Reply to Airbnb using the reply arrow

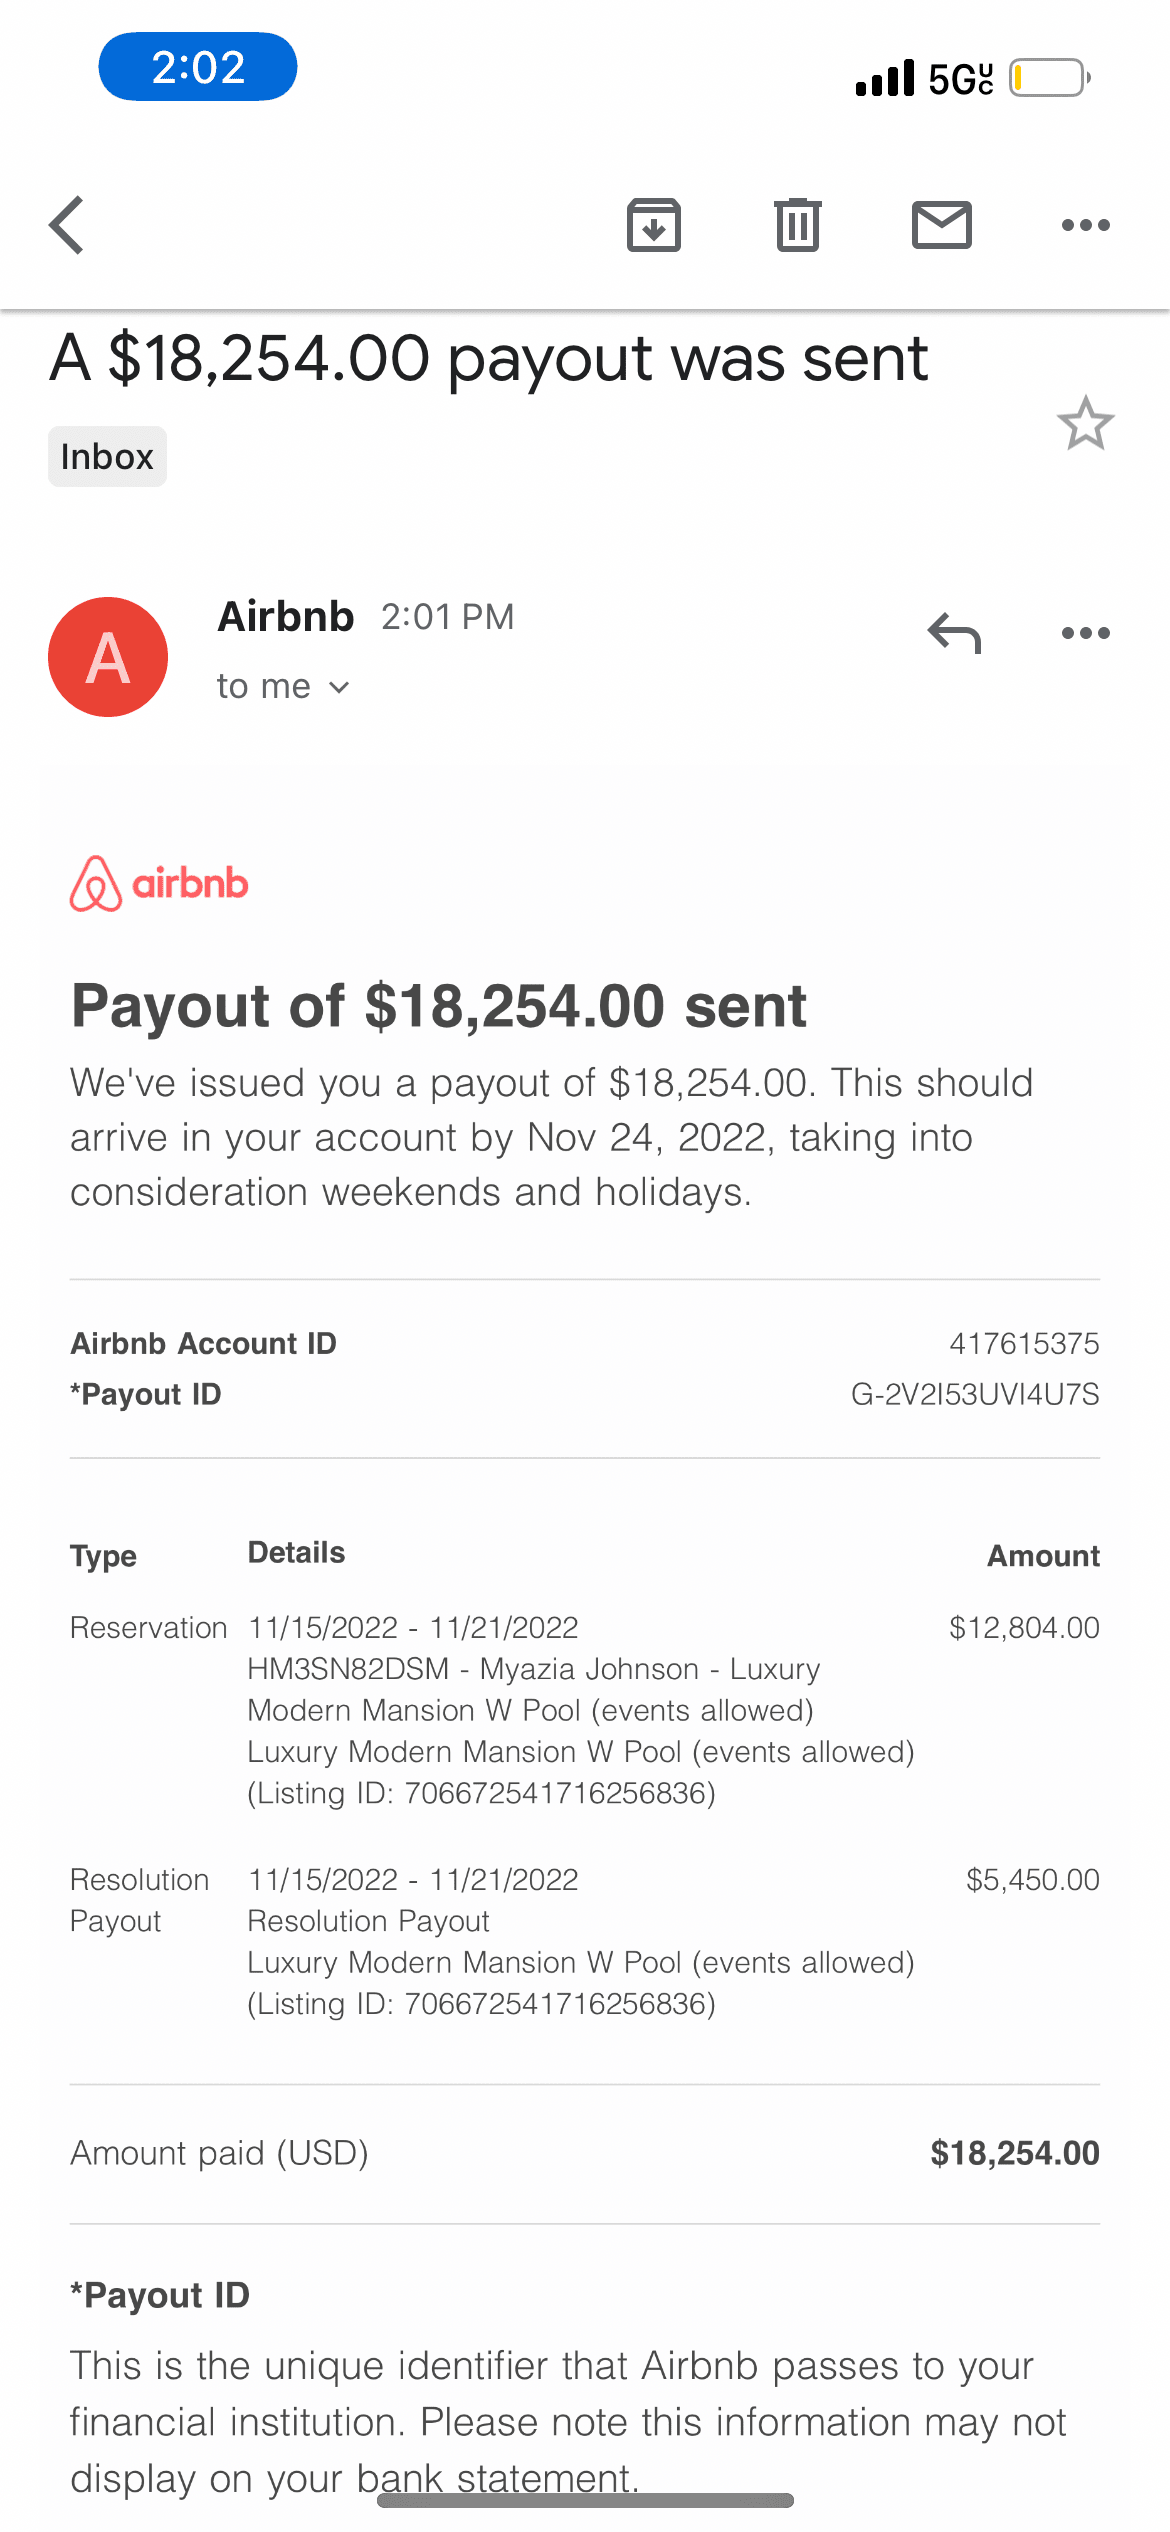(x=954, y=633)
